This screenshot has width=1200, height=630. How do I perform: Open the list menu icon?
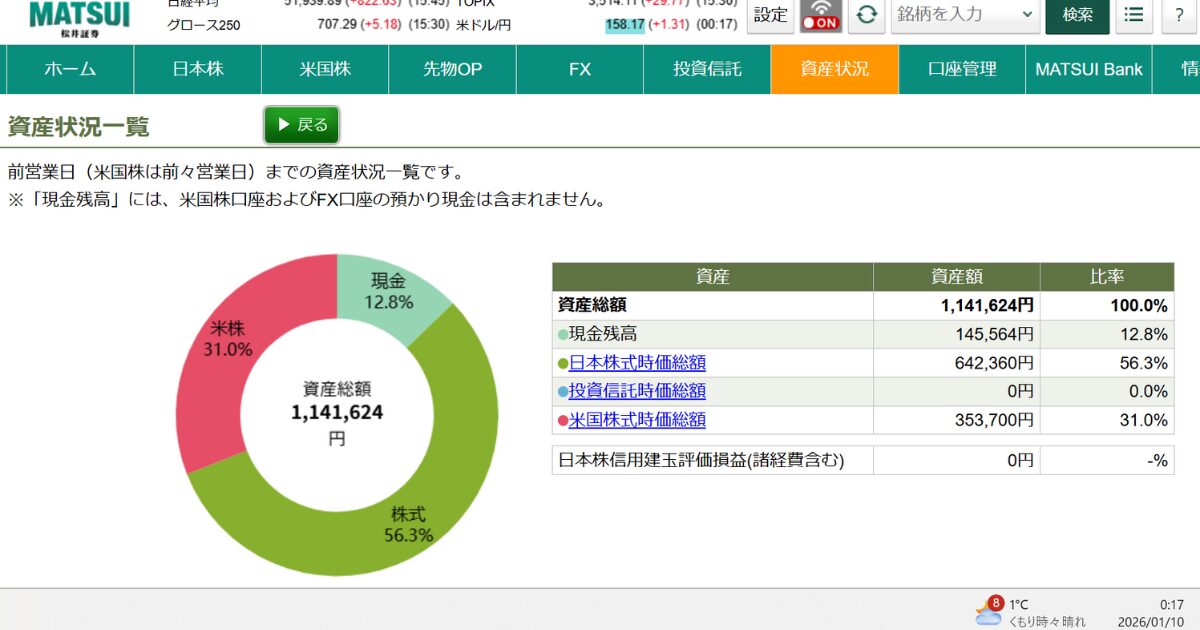1133,15
